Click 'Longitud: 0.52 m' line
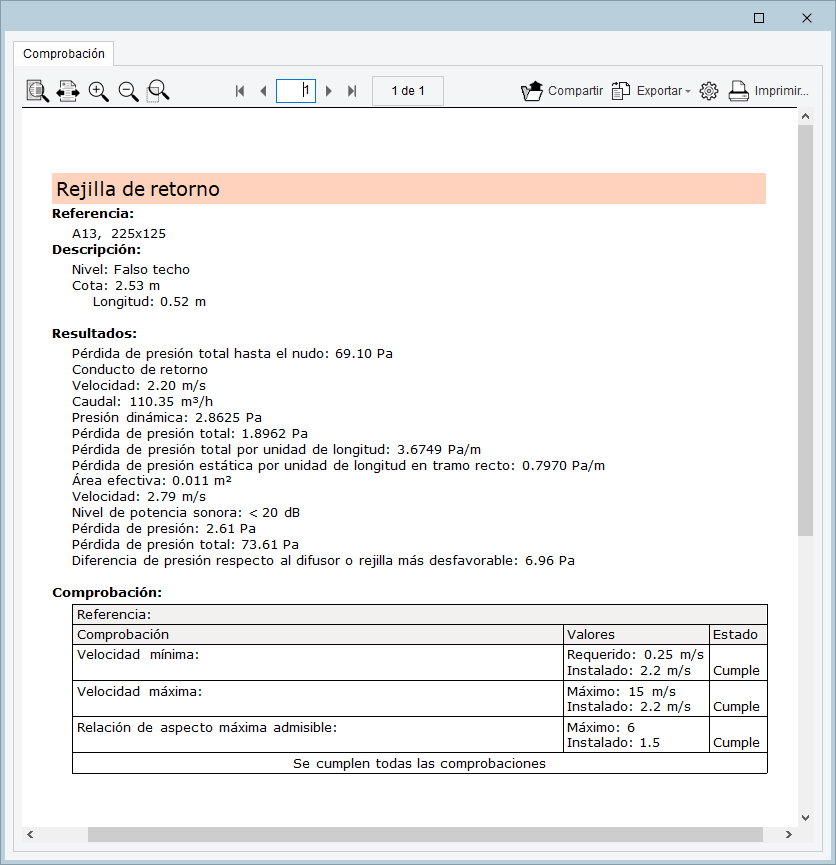 [149, 301]
